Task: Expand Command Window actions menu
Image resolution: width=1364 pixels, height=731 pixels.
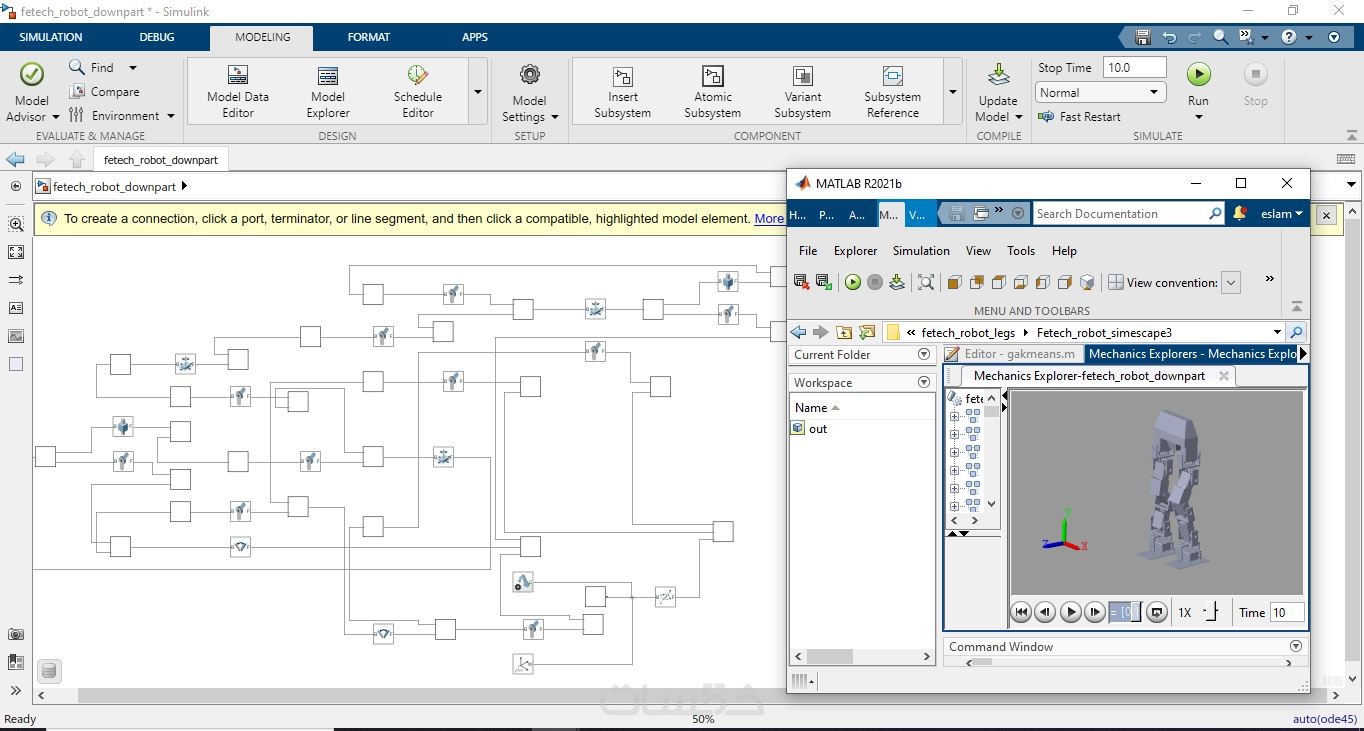Action: (x=1296, y=647)
